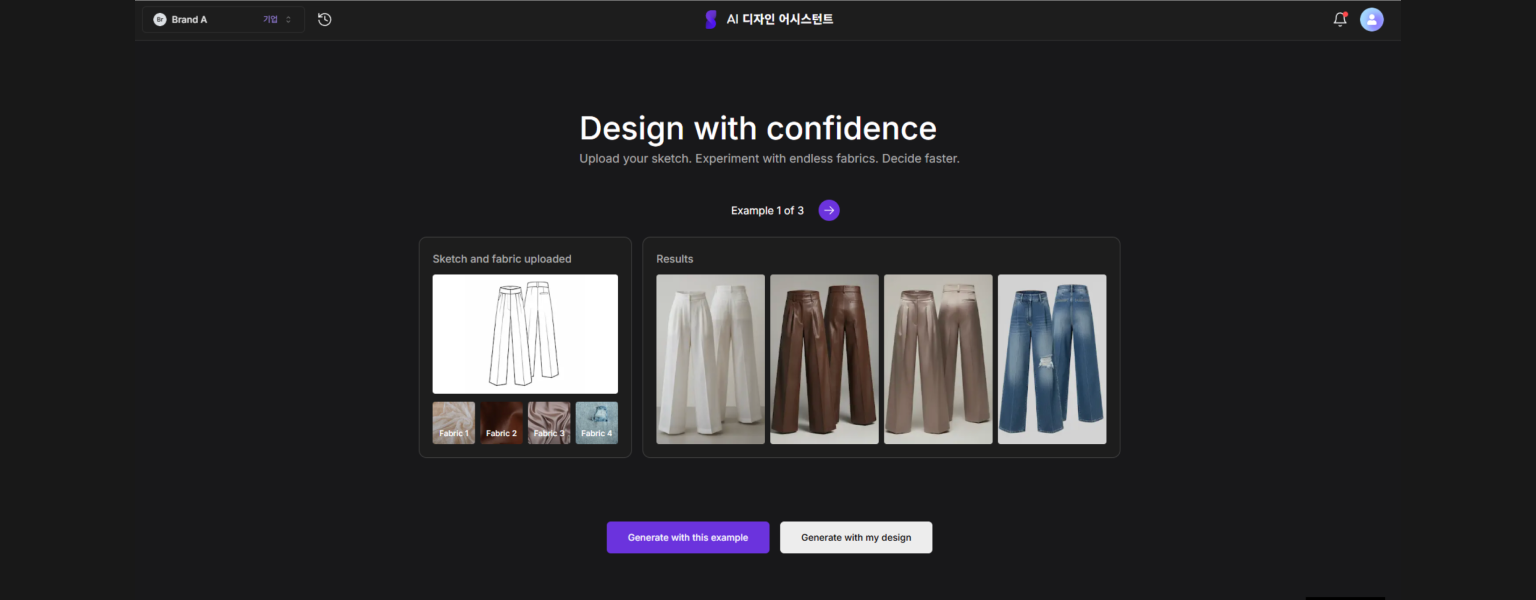Select the Fabric 2 swatch

pos(501,423)
